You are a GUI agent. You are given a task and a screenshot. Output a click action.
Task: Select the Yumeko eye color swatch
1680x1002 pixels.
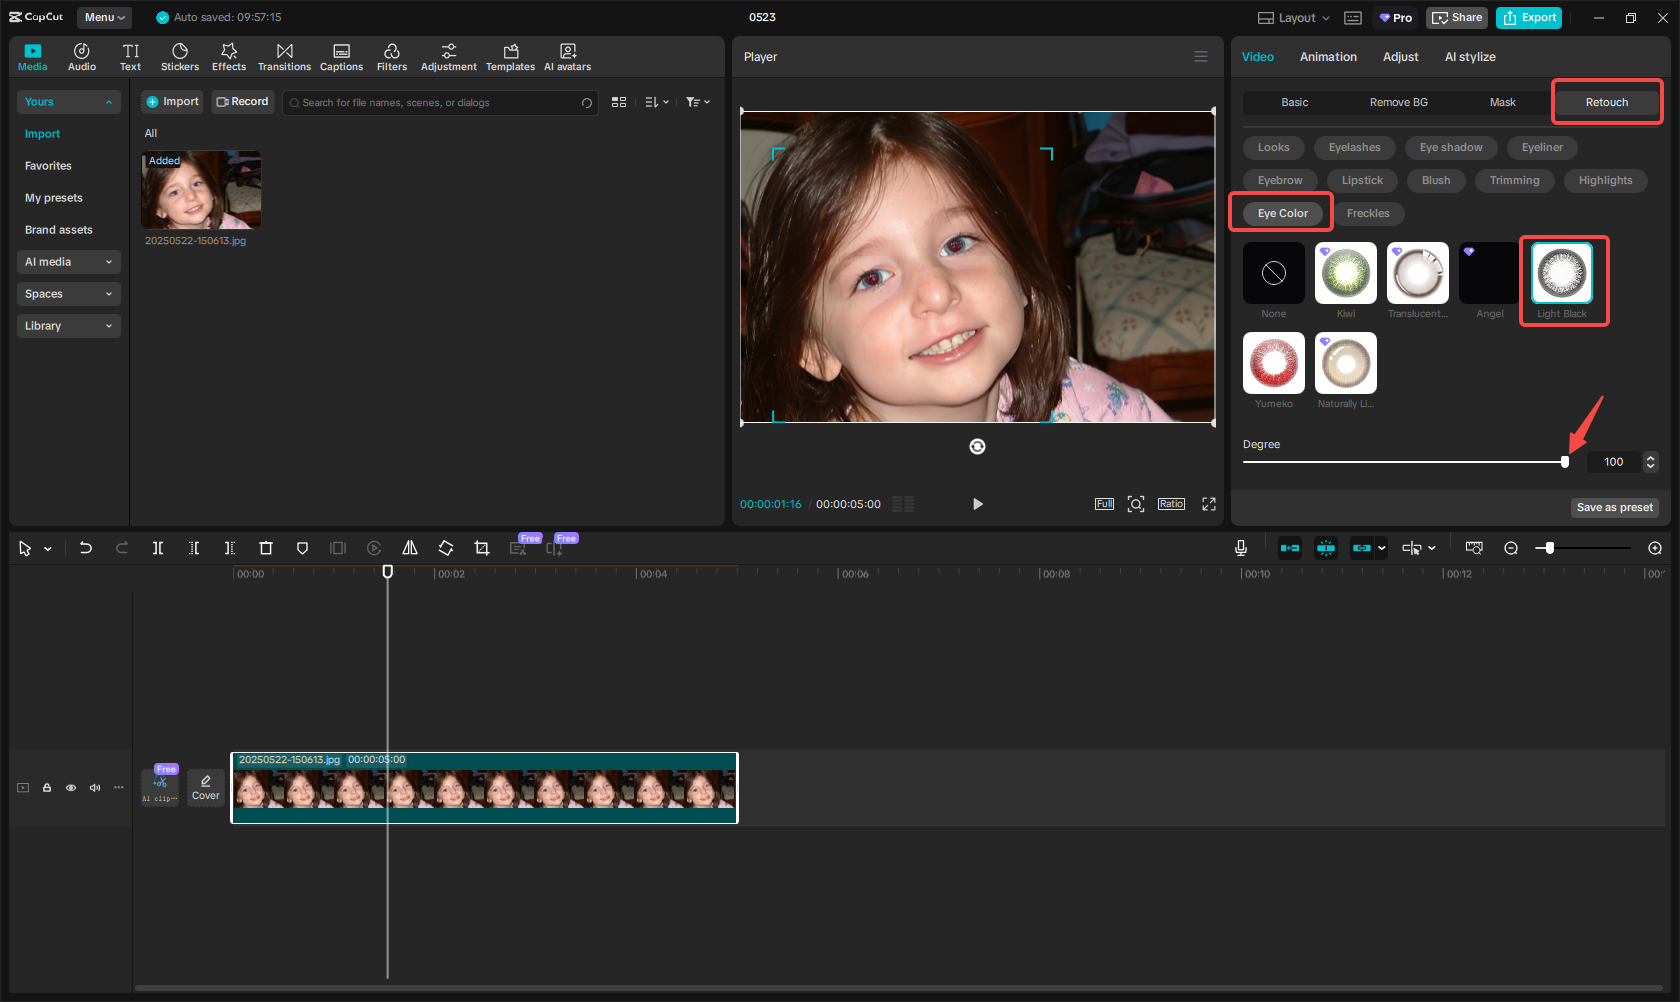(1274, 363)
